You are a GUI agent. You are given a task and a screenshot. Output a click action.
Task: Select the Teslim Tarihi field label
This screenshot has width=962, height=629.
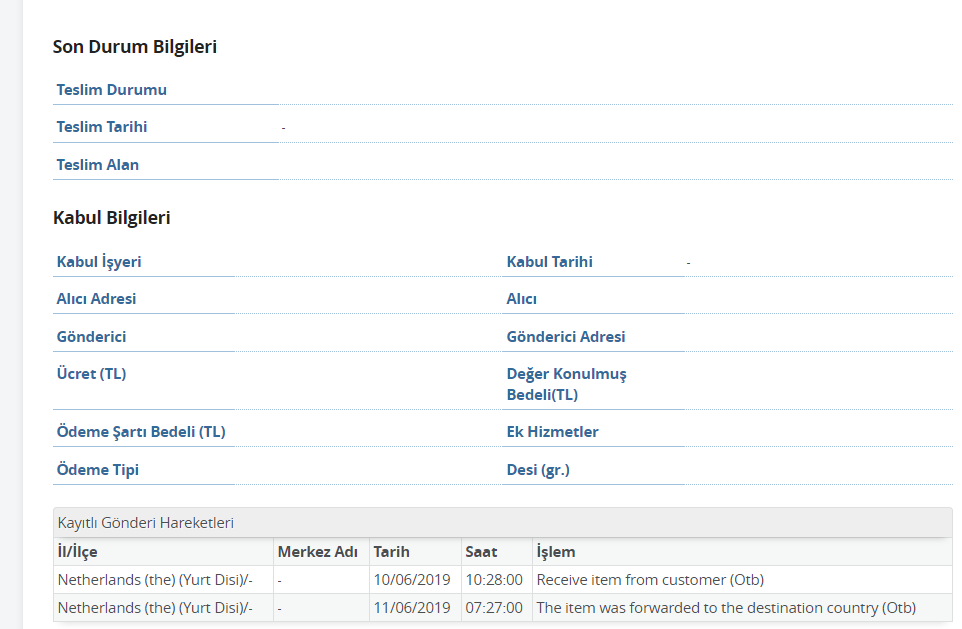tap(102, 127)
